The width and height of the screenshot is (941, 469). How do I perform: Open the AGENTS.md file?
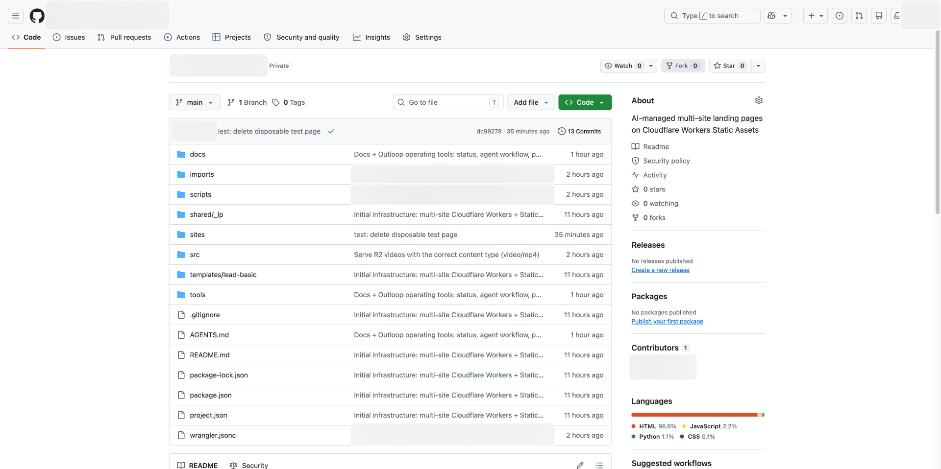point(209,335)
